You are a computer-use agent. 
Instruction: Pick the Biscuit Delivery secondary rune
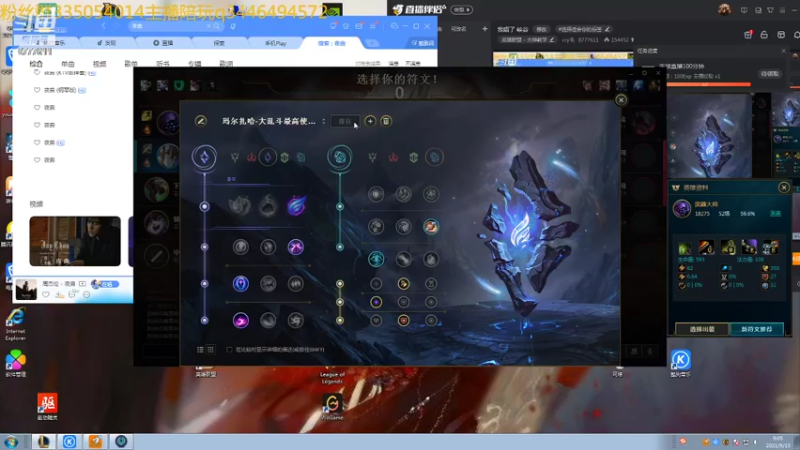[431, 227]
